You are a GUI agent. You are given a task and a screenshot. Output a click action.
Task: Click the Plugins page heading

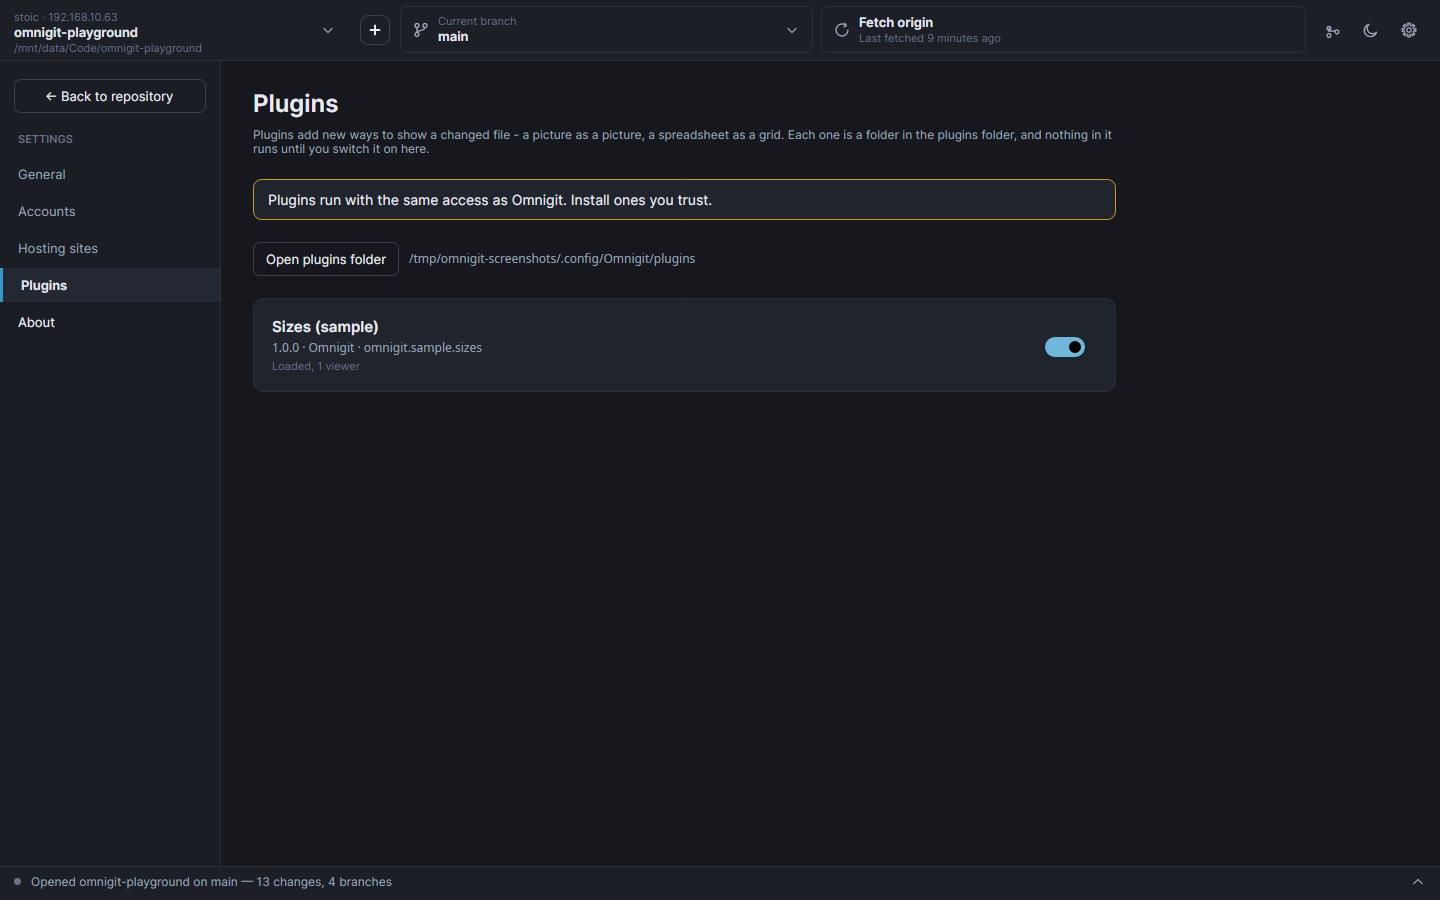(296, 104)
